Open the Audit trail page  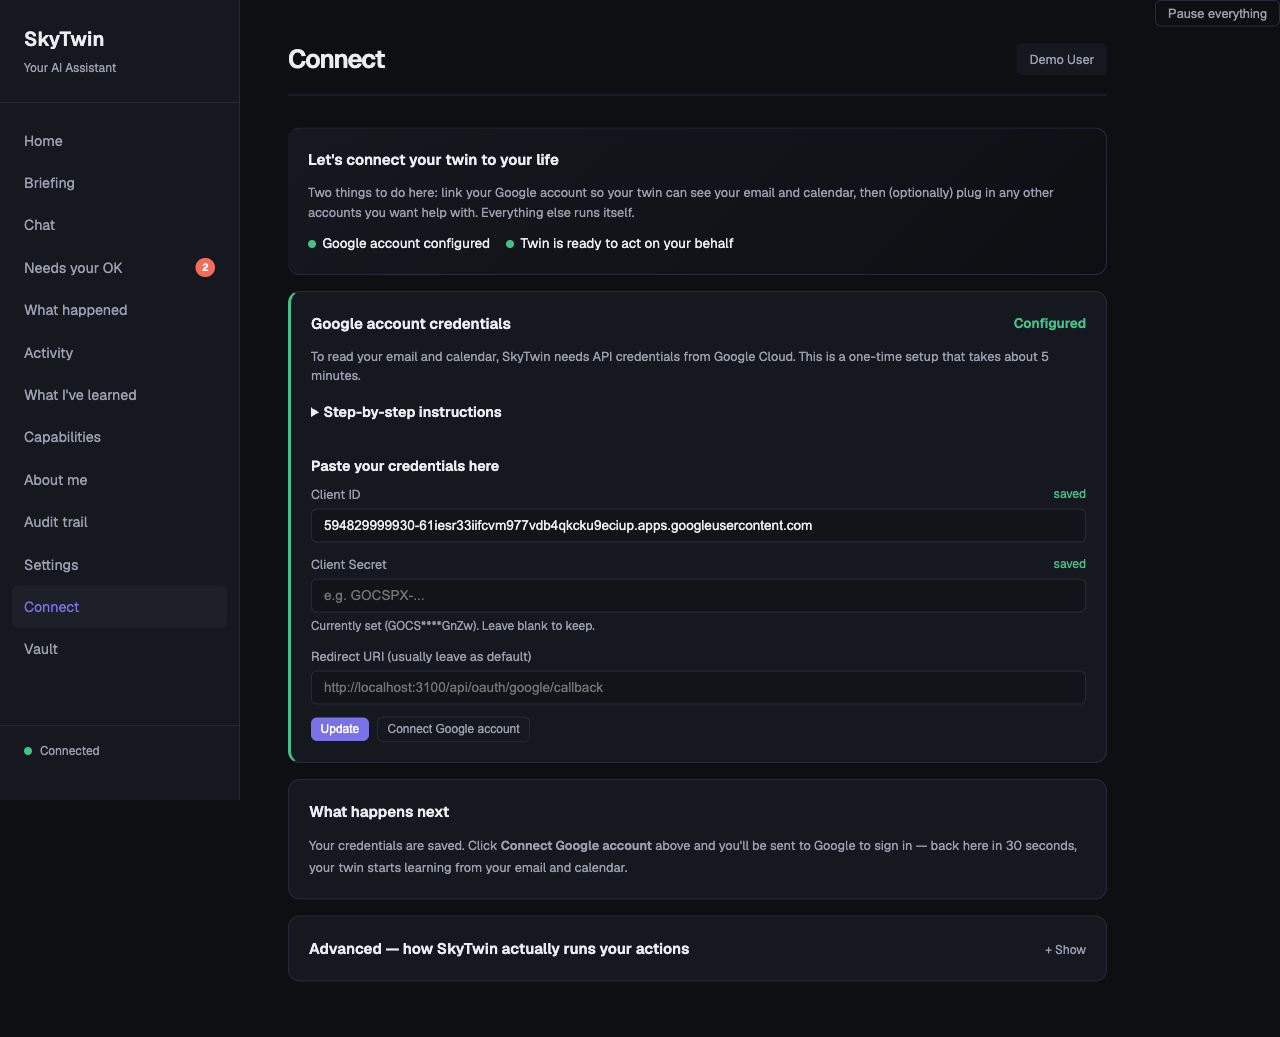119,522
